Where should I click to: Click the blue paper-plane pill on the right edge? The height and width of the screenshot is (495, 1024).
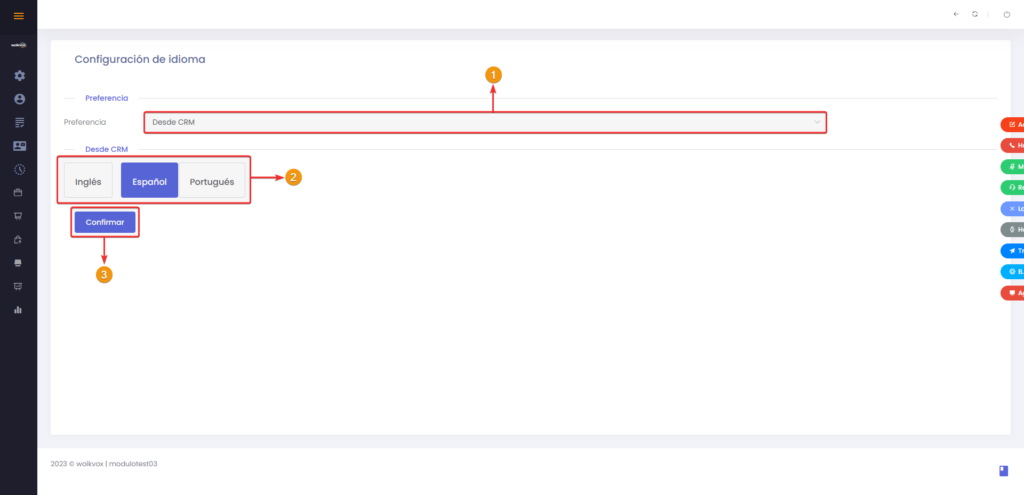pyautogui.click(x=1012, y=251)
